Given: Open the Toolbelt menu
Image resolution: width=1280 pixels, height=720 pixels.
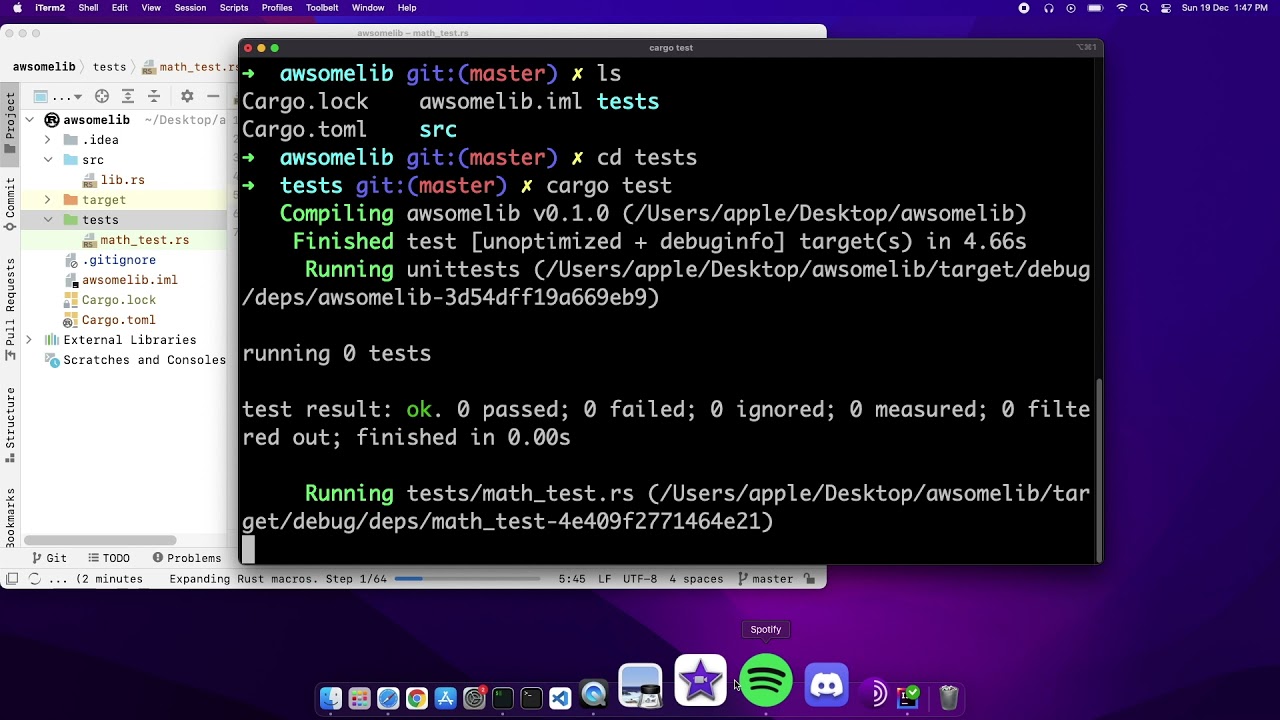Looking at the screenshot, I should tap(322, 8).
